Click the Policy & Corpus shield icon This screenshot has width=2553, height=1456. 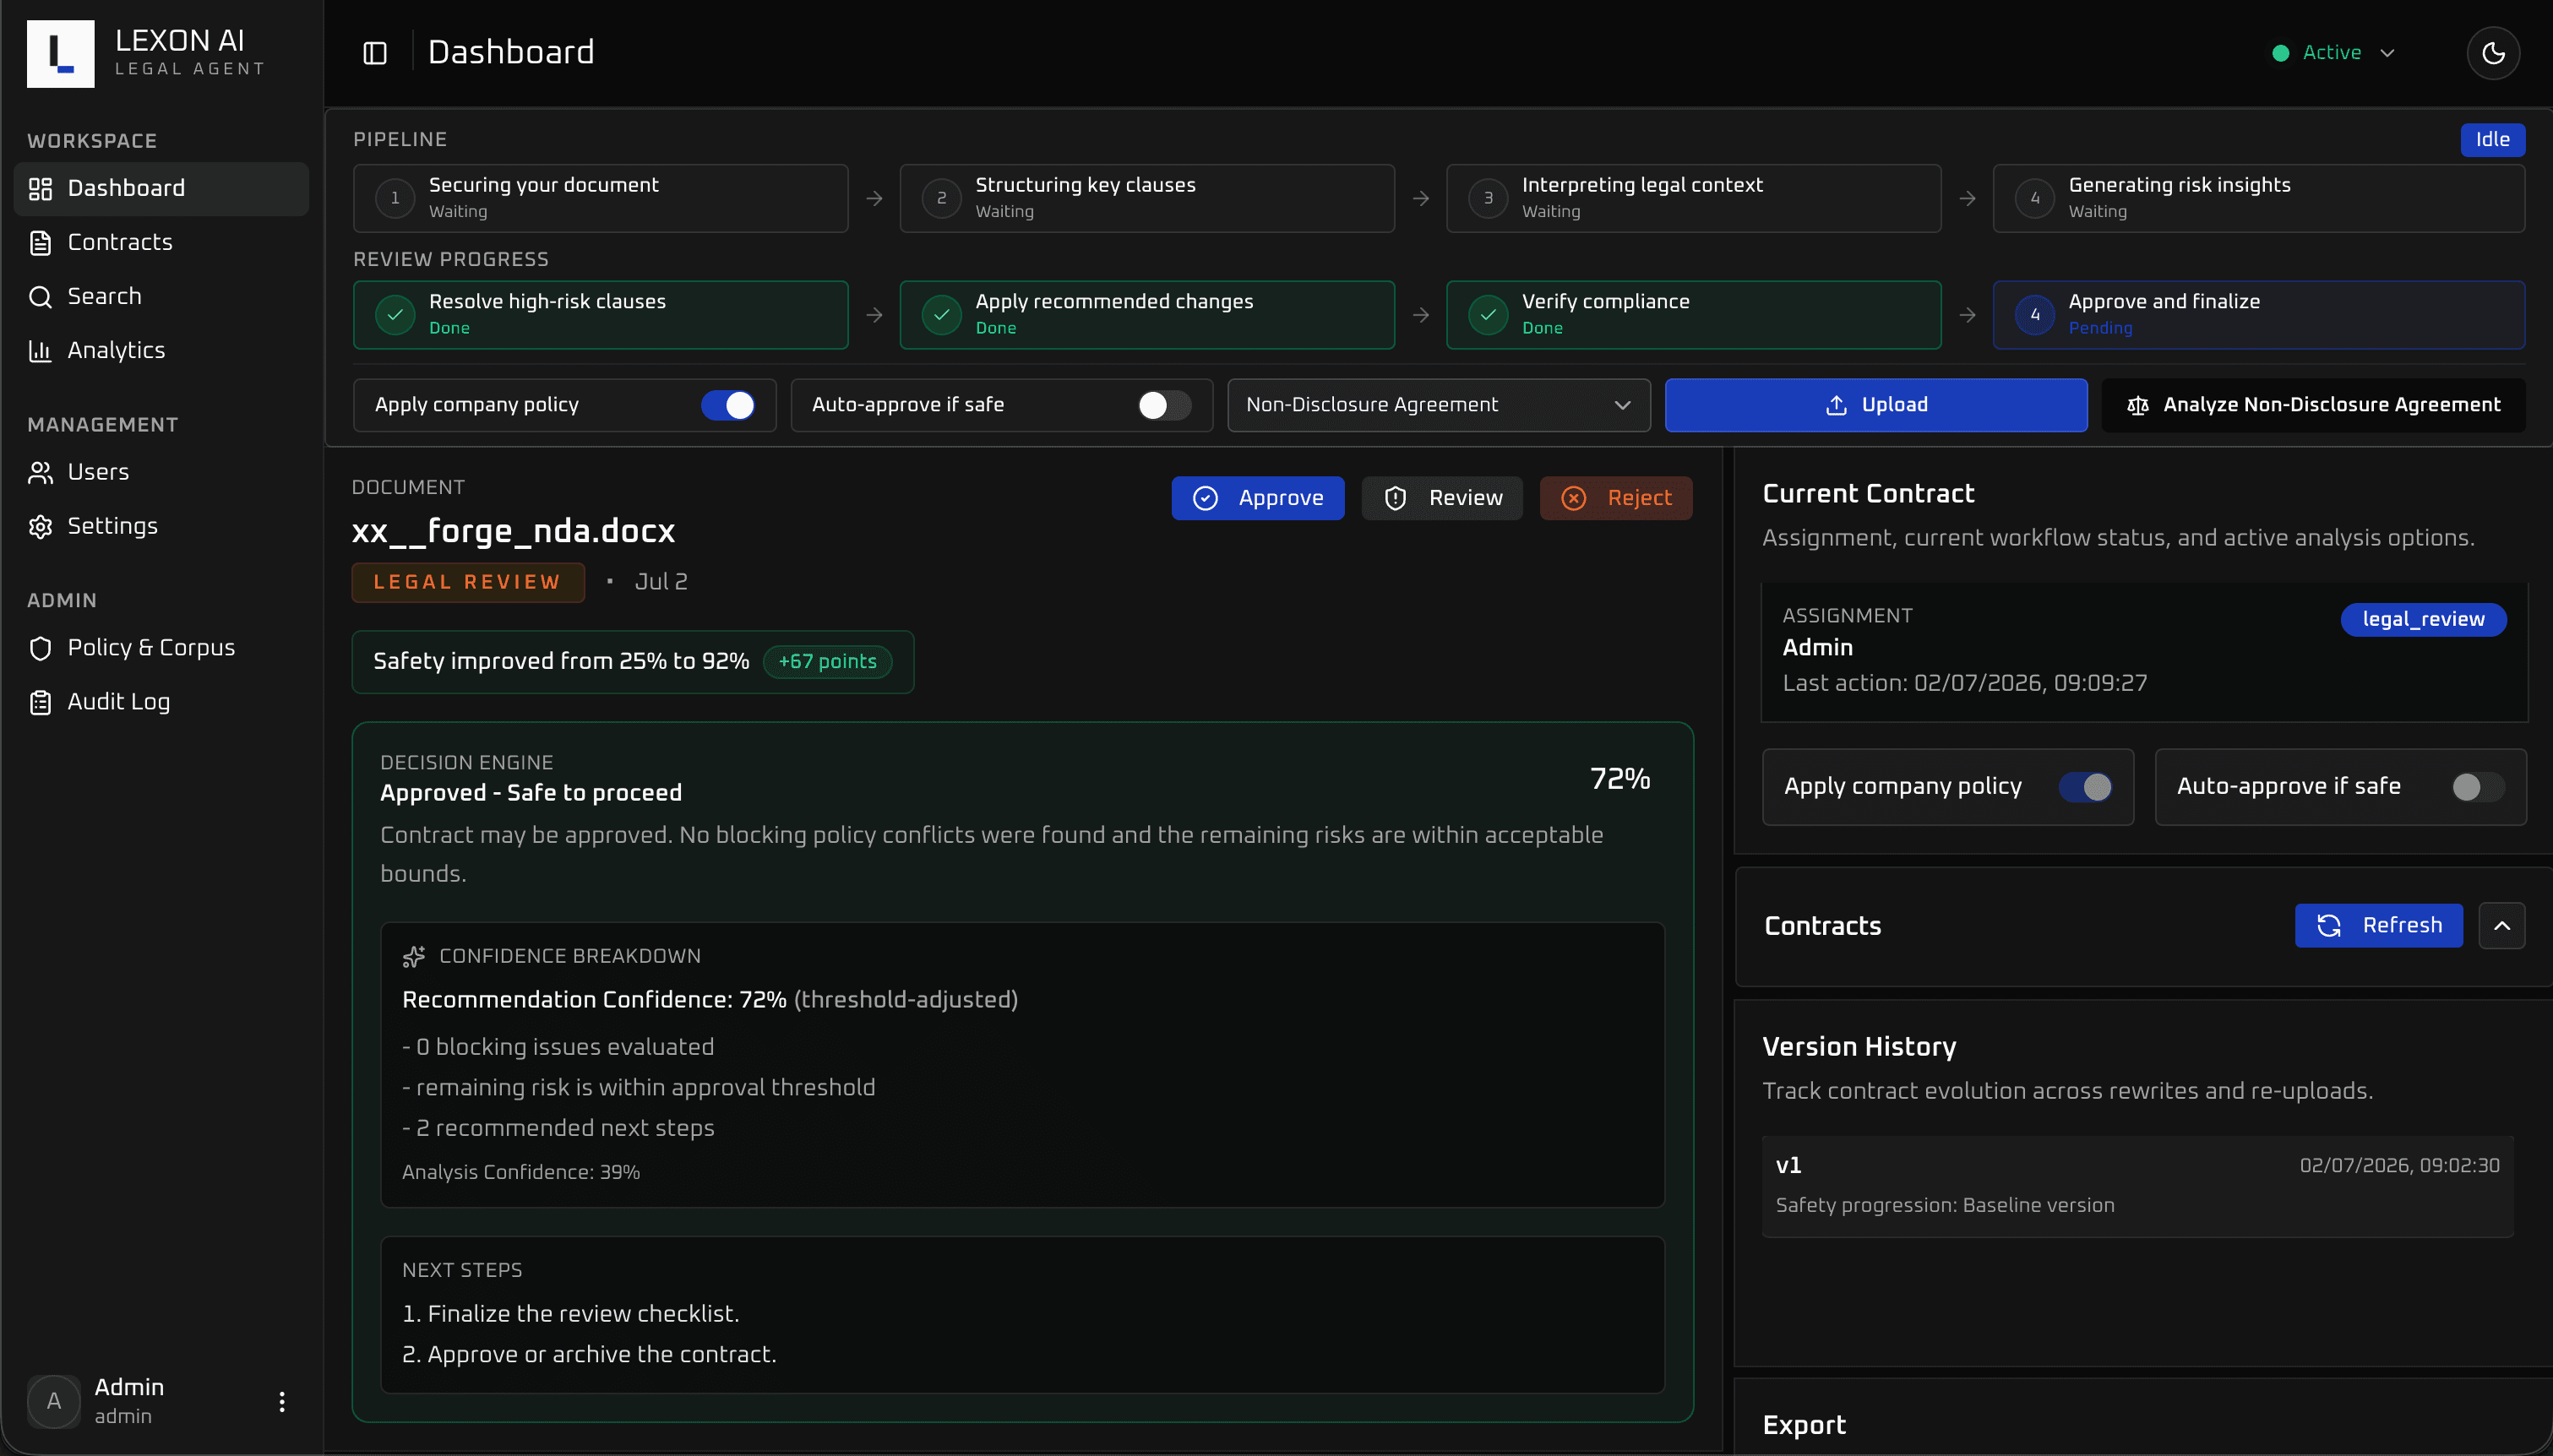[40, 648]
